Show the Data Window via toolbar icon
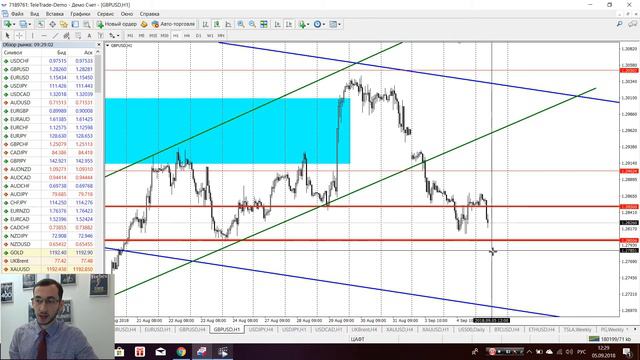 pyautogui.click(x=53, y=24)
